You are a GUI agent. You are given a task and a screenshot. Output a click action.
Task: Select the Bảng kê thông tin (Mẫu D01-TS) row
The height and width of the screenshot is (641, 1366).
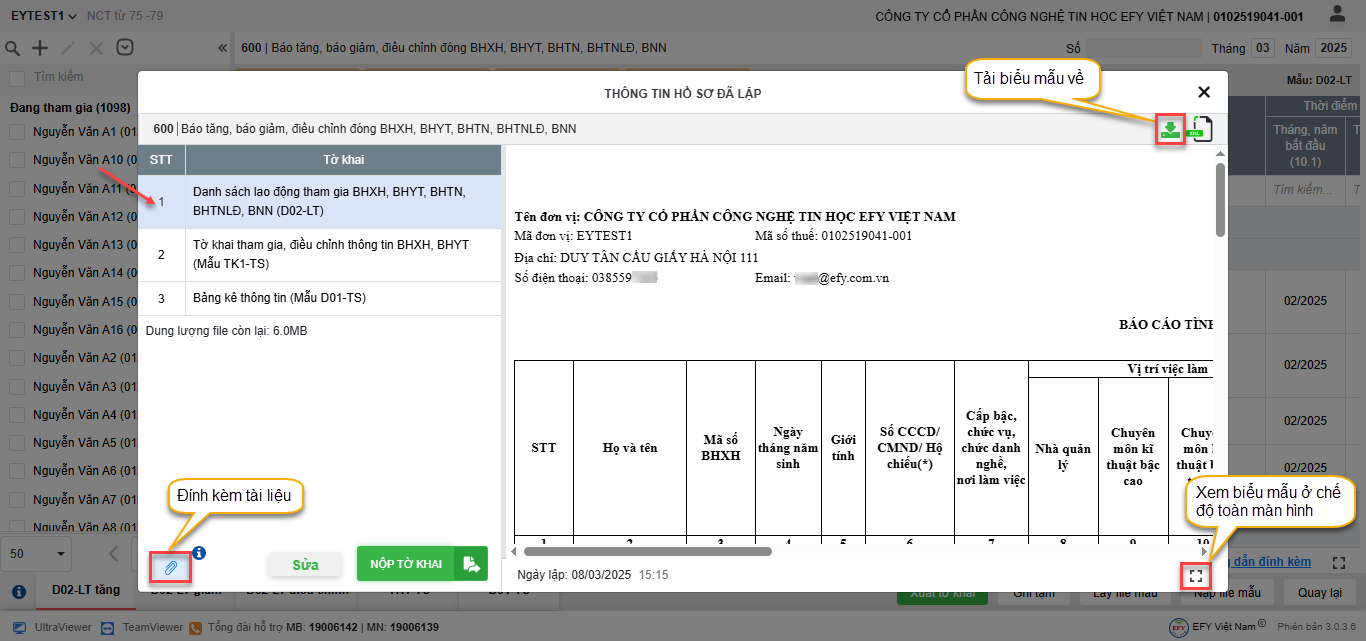(319, 298)
